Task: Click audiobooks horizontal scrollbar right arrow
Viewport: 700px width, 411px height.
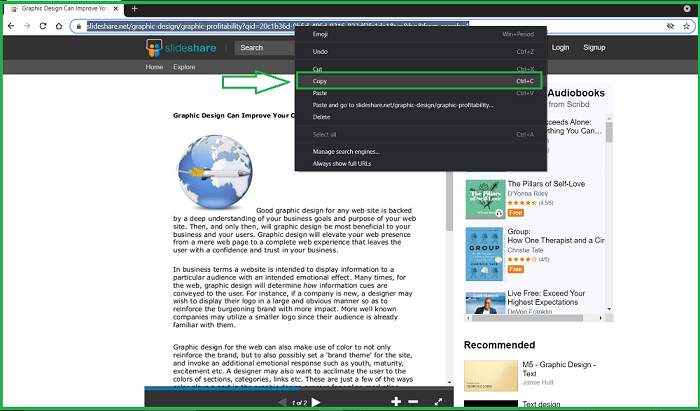Action: click(601, 318)
